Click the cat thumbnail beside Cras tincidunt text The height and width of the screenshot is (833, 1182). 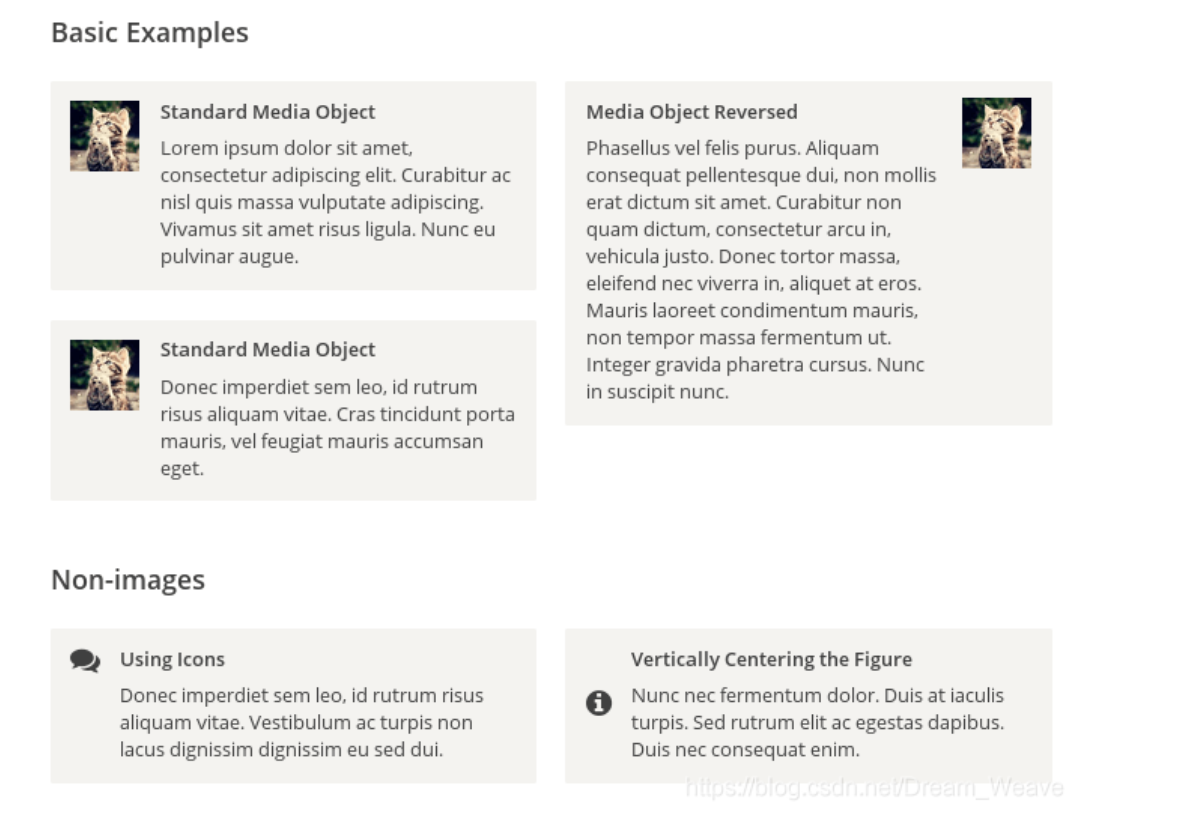pyautogui.click(x=105, y=375)
